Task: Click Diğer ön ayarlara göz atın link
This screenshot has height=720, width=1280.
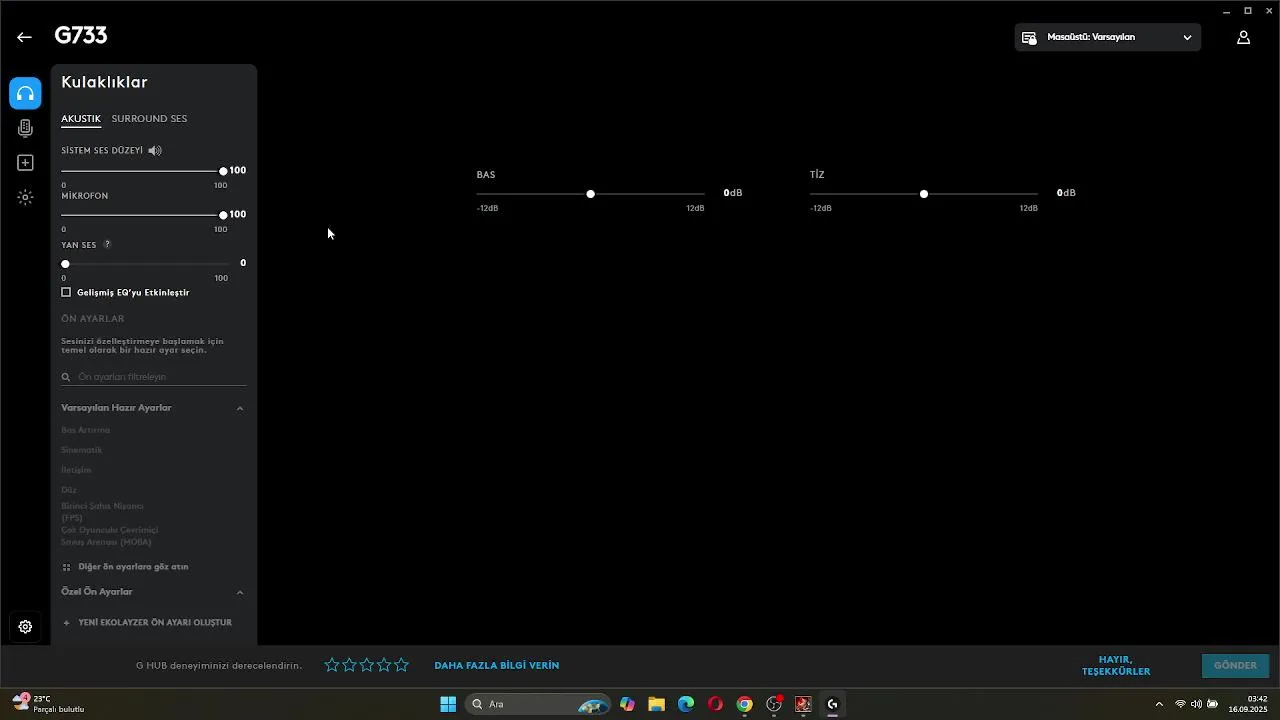Action: click(133, 567)
